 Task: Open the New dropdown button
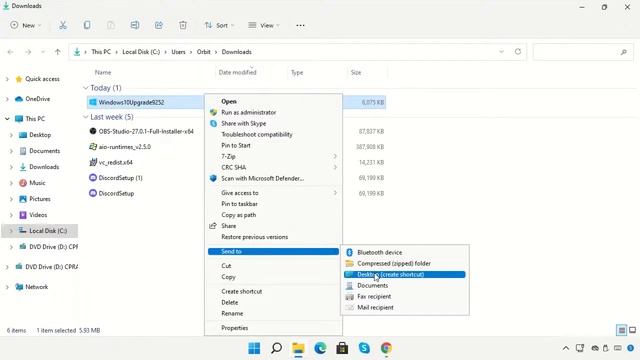[26, 25]
